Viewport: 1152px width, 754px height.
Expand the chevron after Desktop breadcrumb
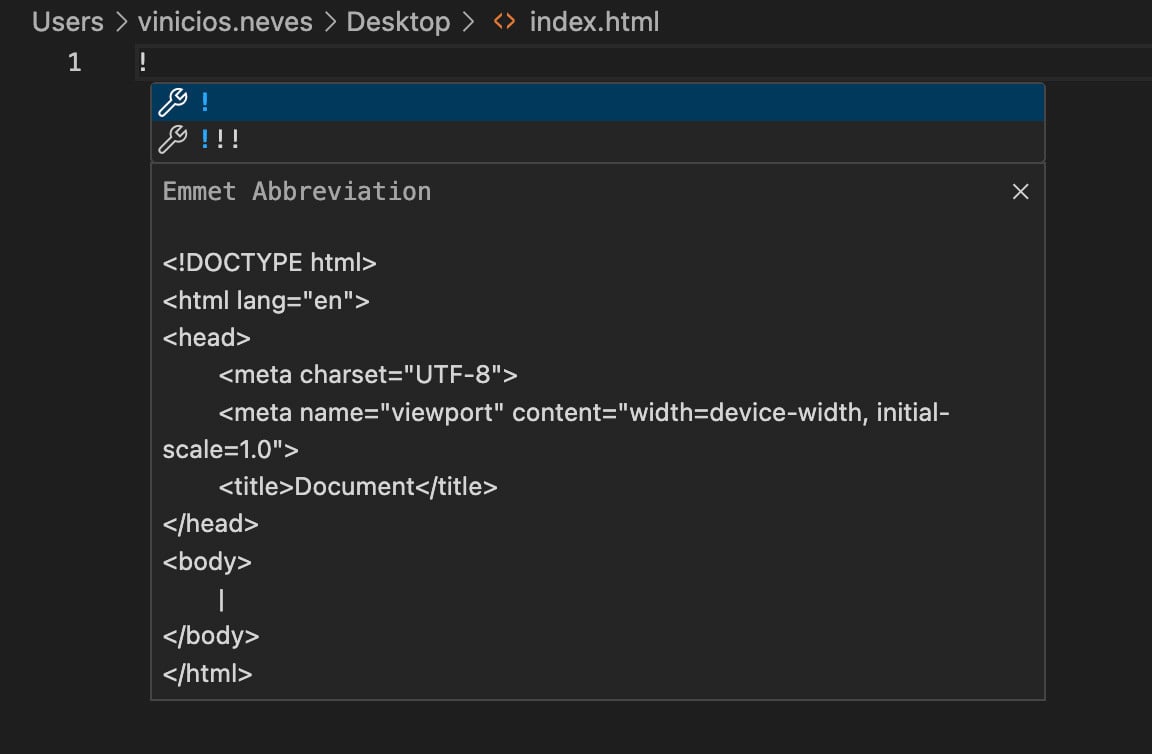(468, 22)
